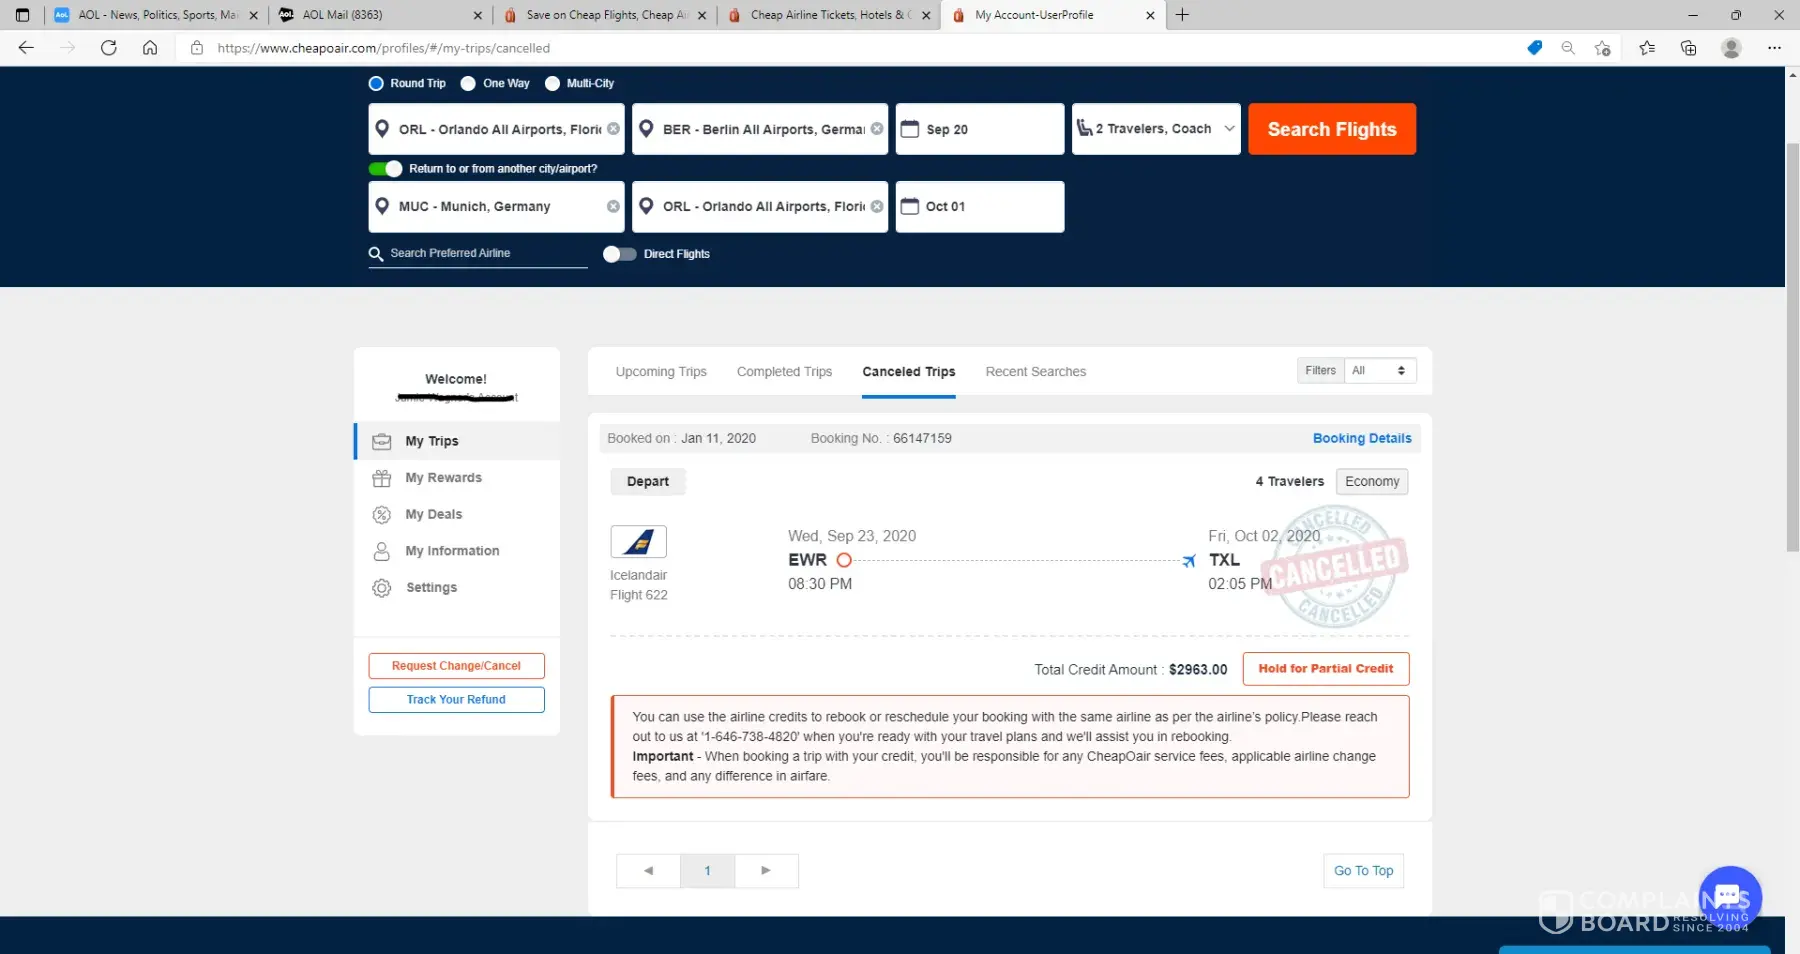The width and height of the screenshot is (1800, 954).
Task: Add this page to favorites
Action: point(1603,48)
